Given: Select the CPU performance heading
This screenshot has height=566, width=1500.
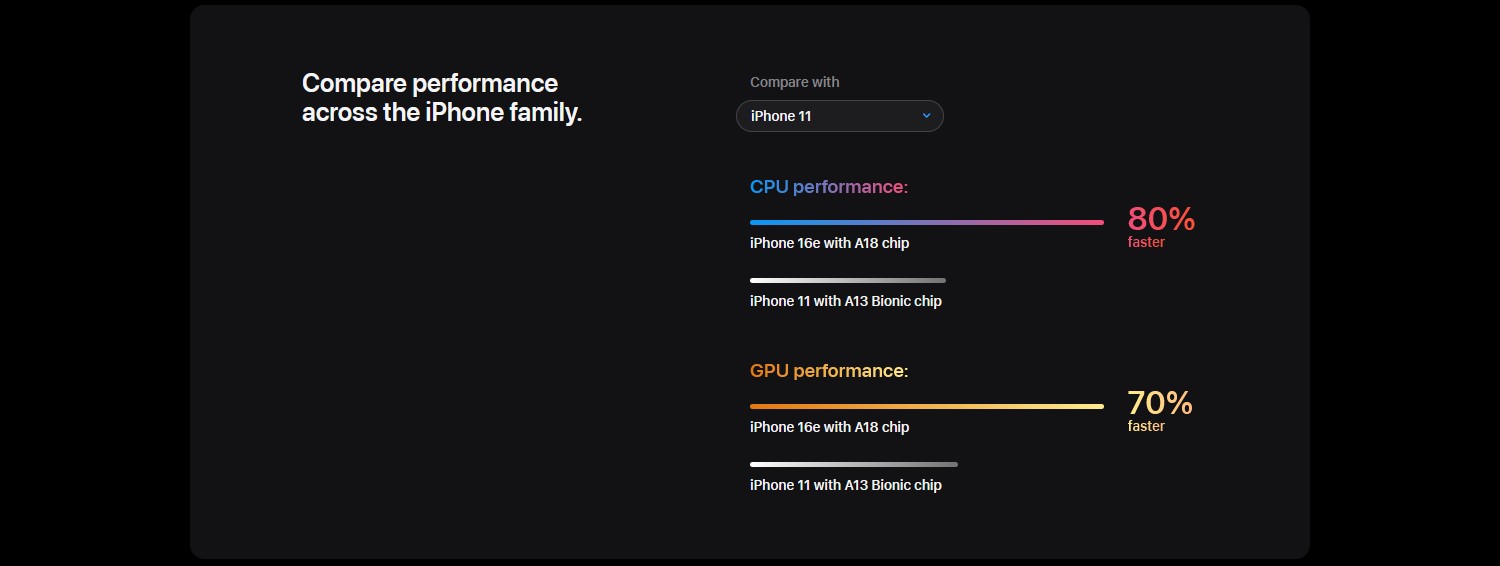Looking at the screenshot, I should click(829, 187).
